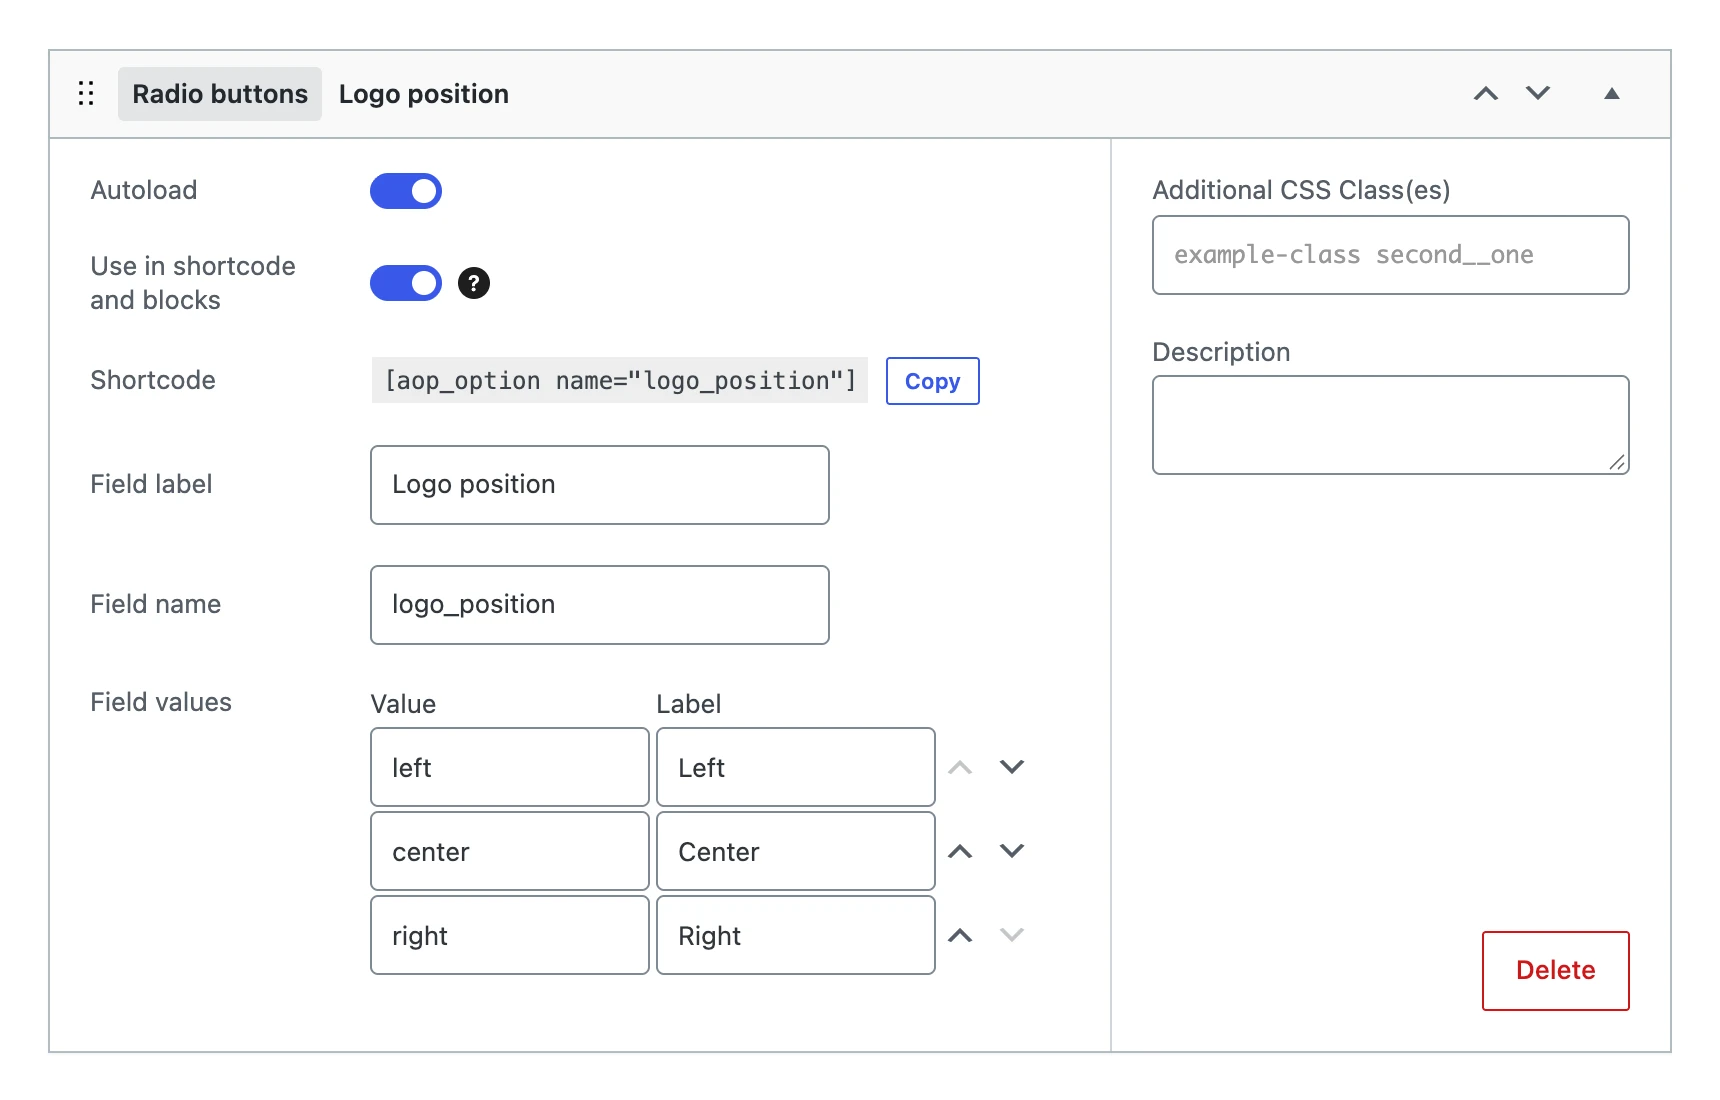
Task: Edit the 'right' value field
Action: pyautogui.click(x=510, y=935)
